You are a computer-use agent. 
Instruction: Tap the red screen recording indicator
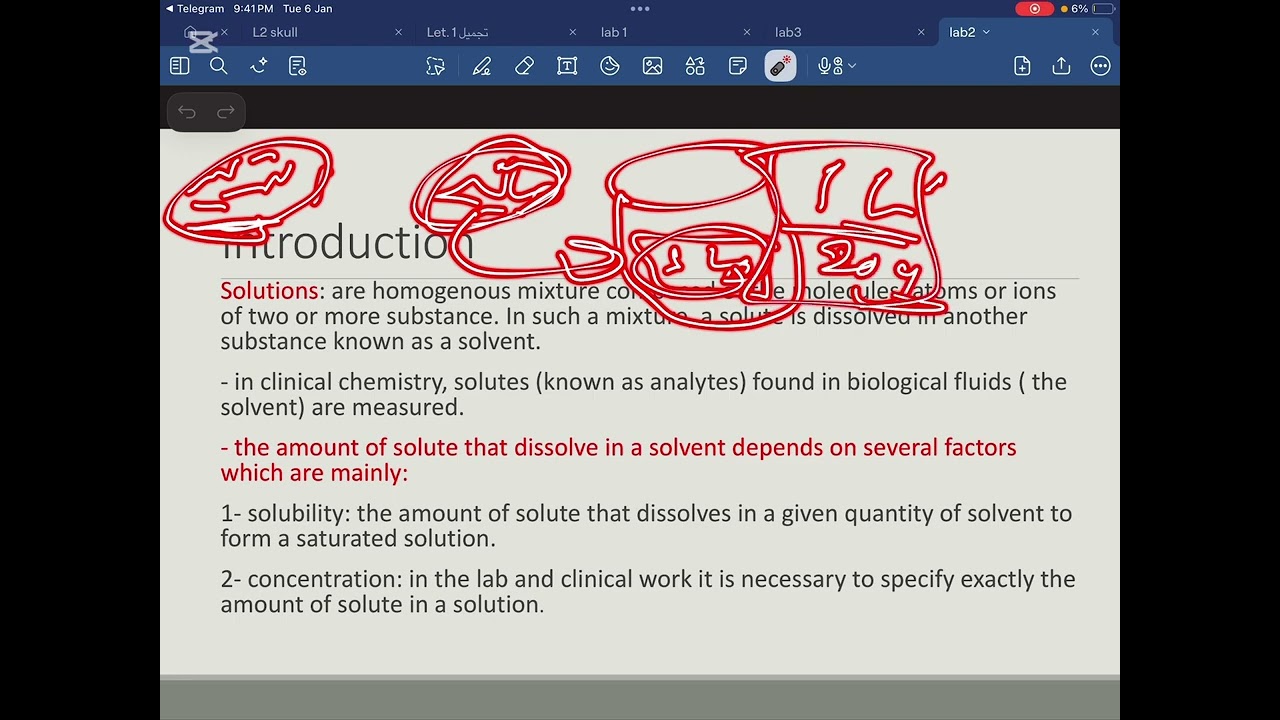1034,8
